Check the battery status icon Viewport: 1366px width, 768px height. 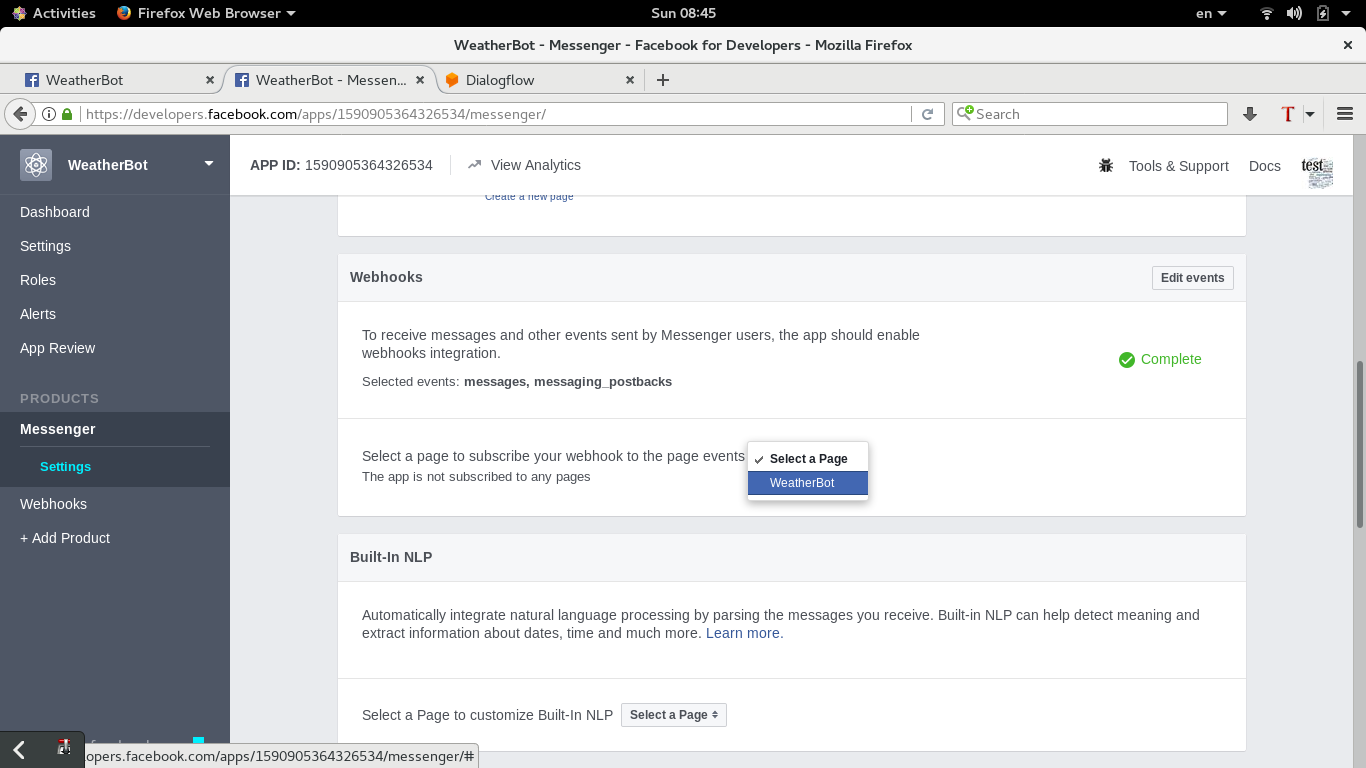coord(1323,13)
